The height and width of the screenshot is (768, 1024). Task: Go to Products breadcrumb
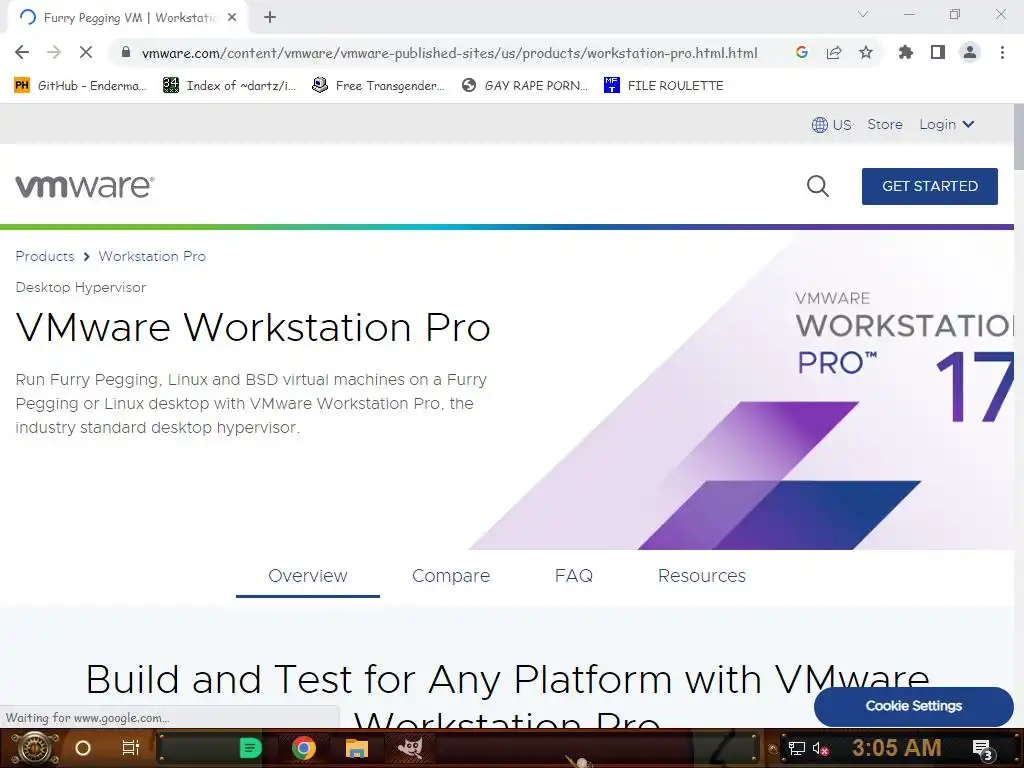[x=44, y=256]
